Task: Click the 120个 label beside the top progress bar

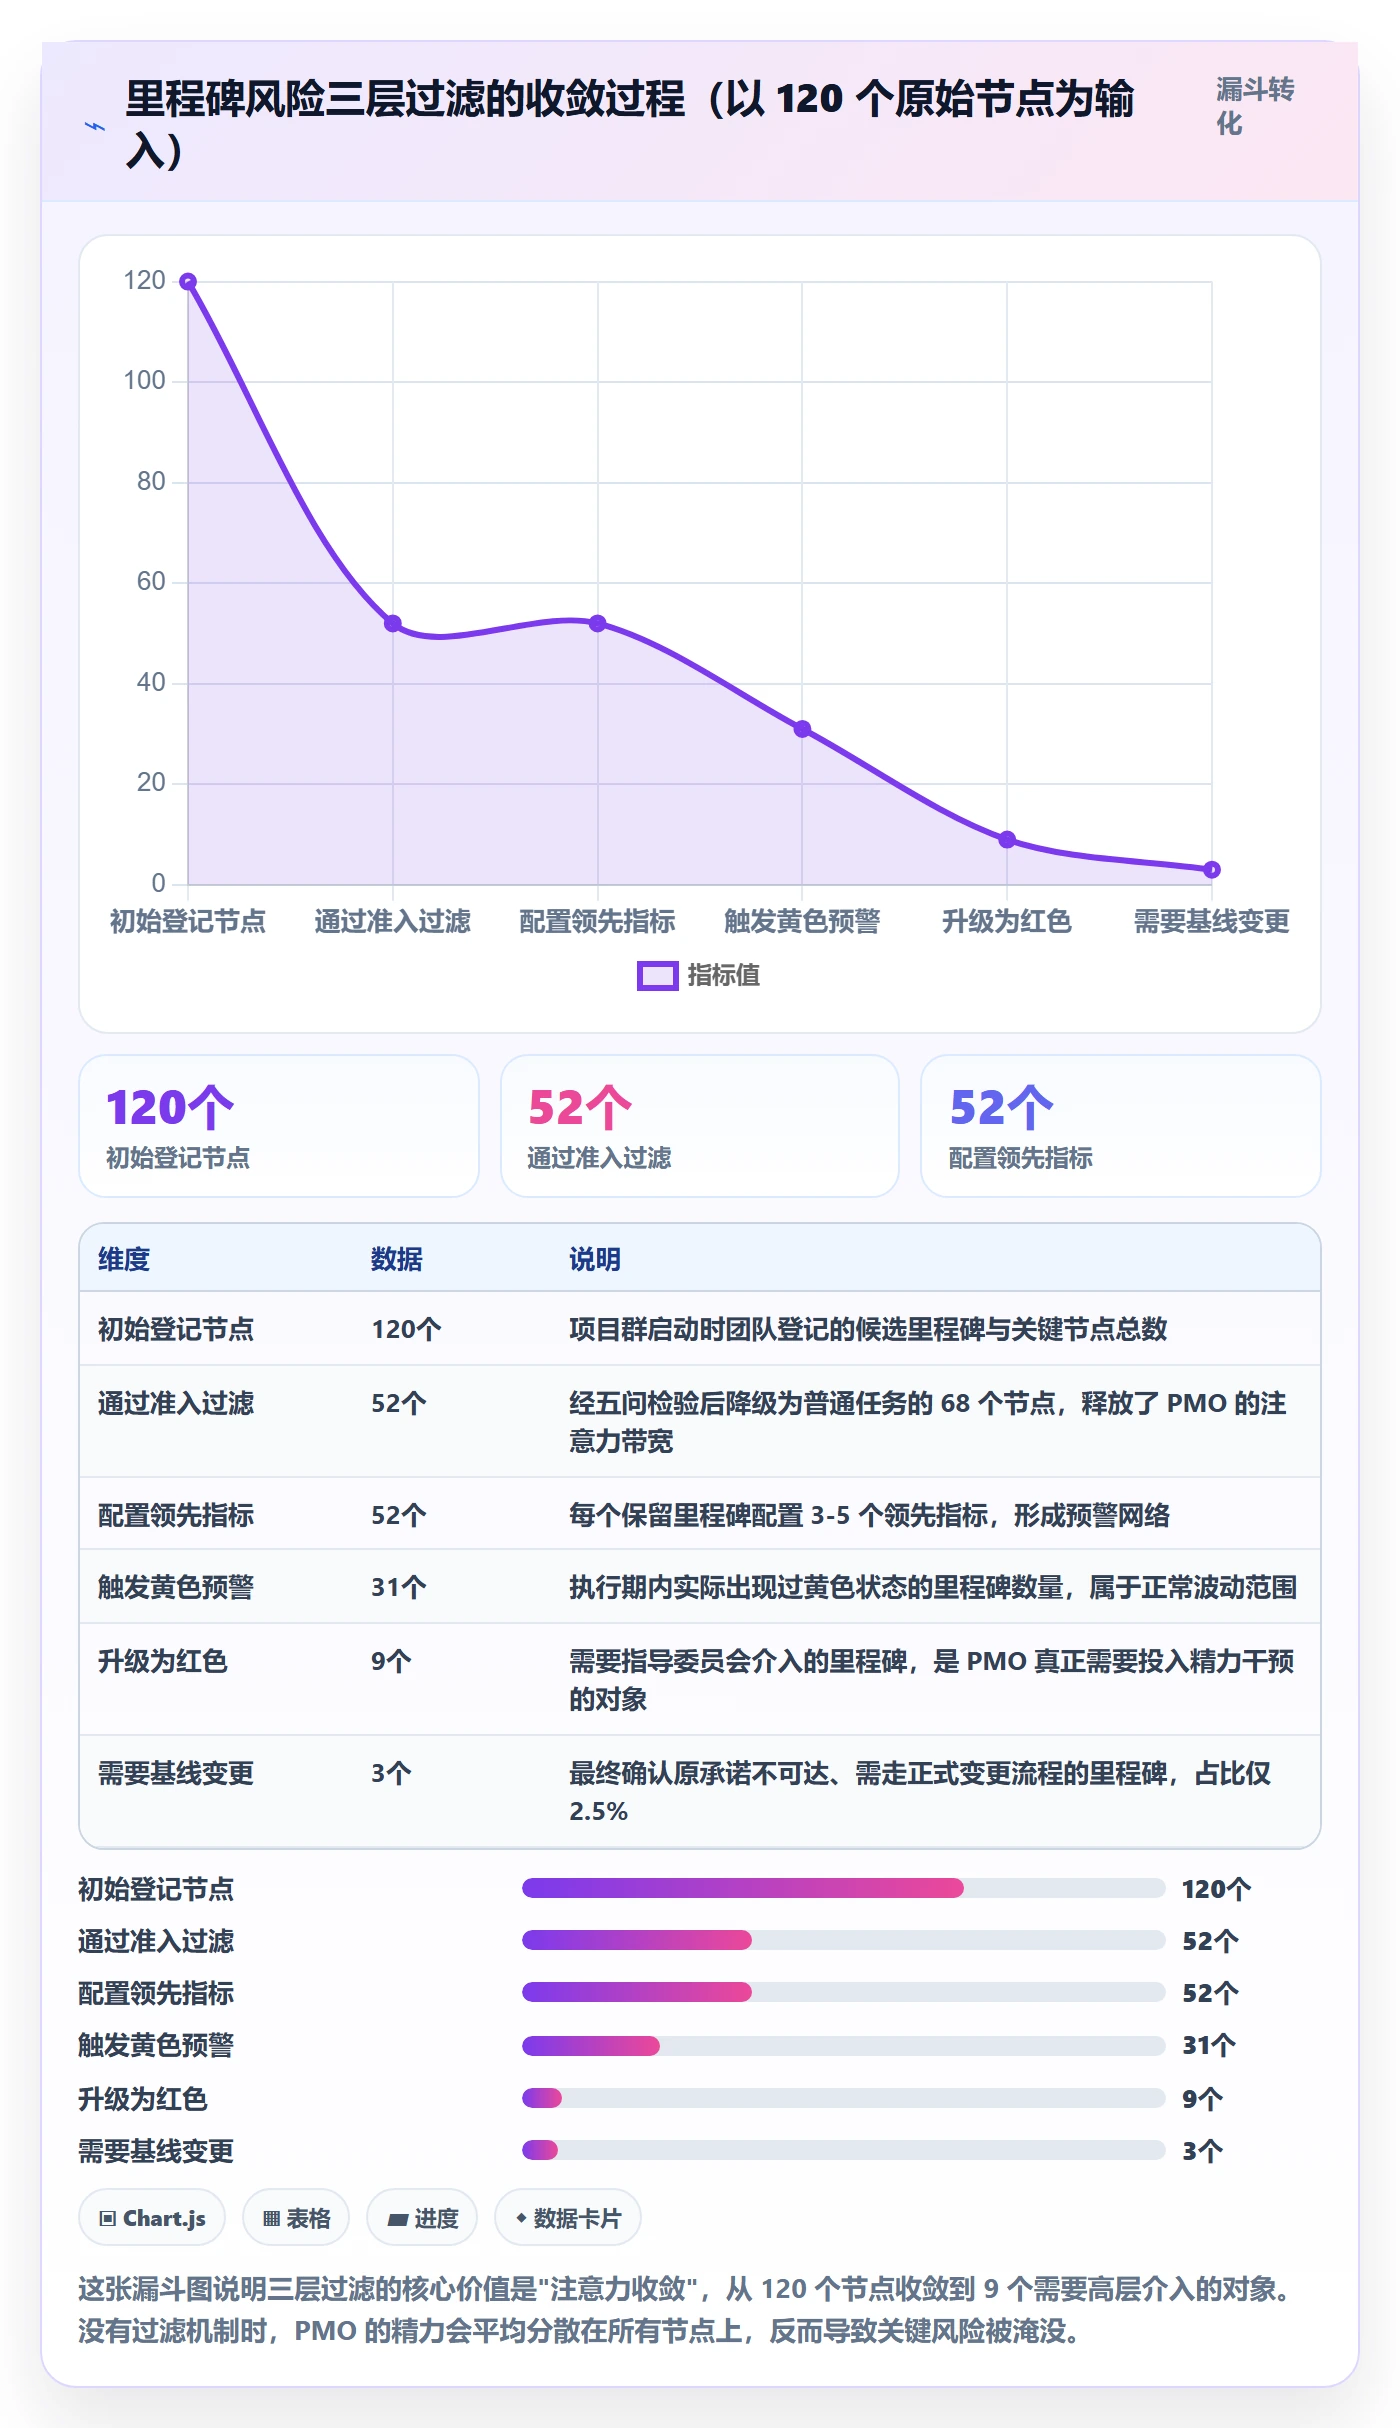Action: 1216,1889
